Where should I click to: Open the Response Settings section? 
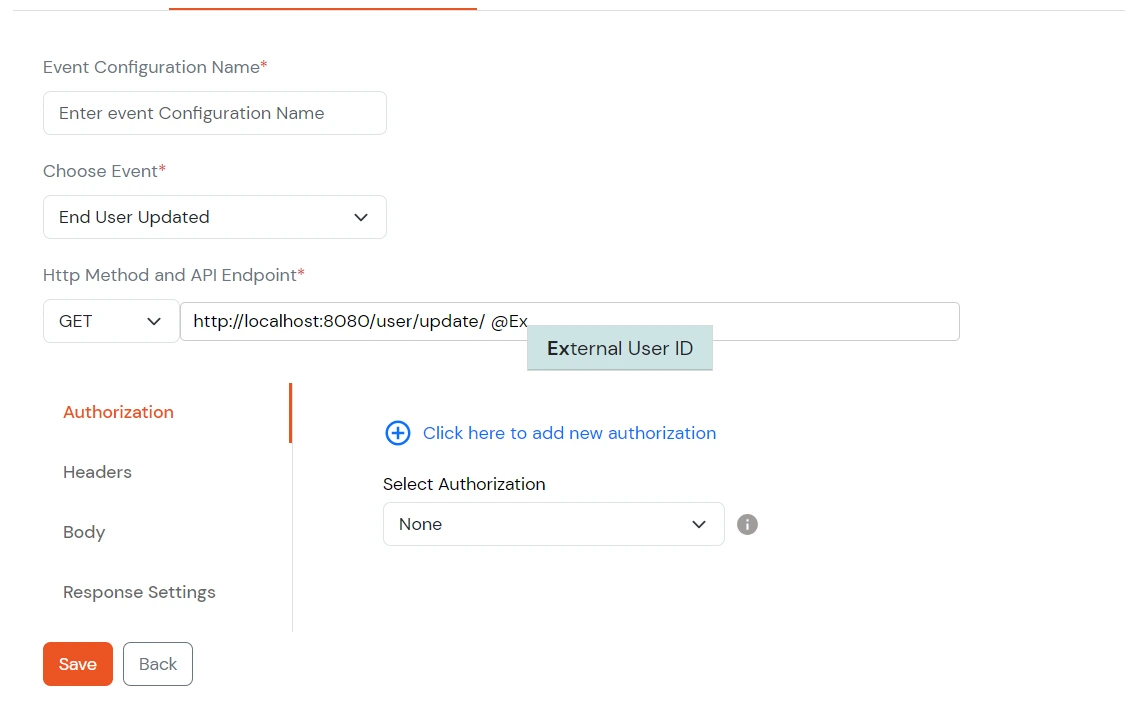point(139,592)
